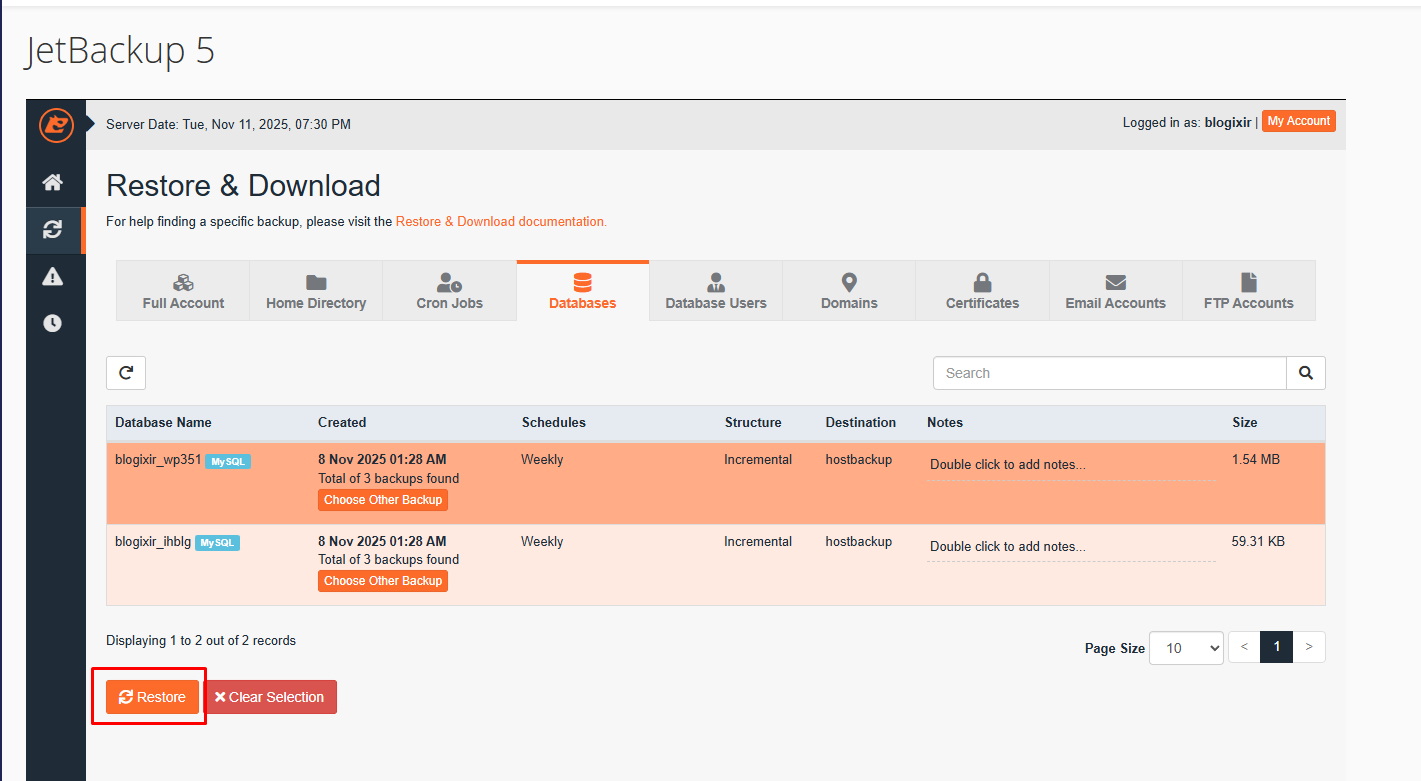Choose Other Backup for blogixir_wp351
1421x781 pixels.
(383, 500)
